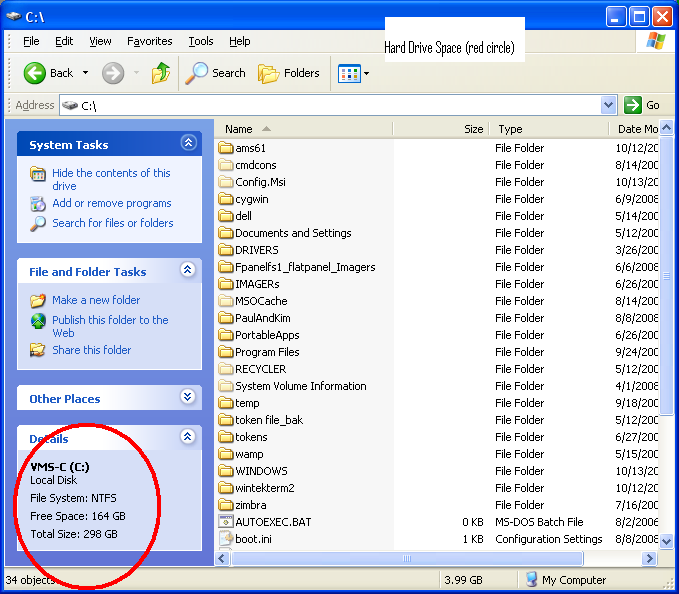Select the token file_bak folder name

coord(269,420)
